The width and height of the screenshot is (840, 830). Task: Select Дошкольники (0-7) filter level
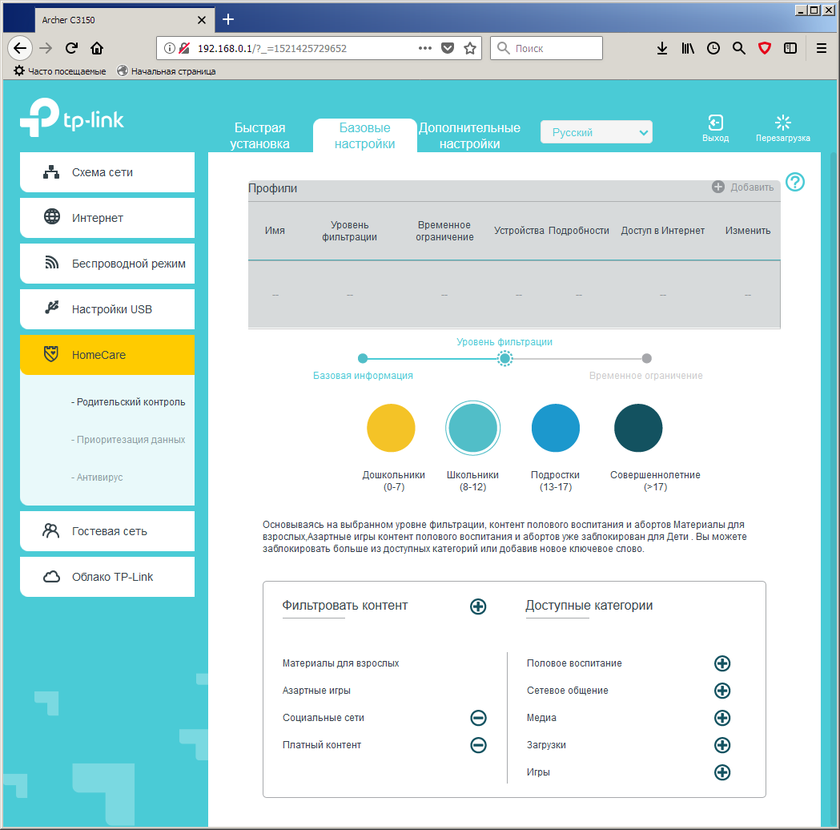391,428
